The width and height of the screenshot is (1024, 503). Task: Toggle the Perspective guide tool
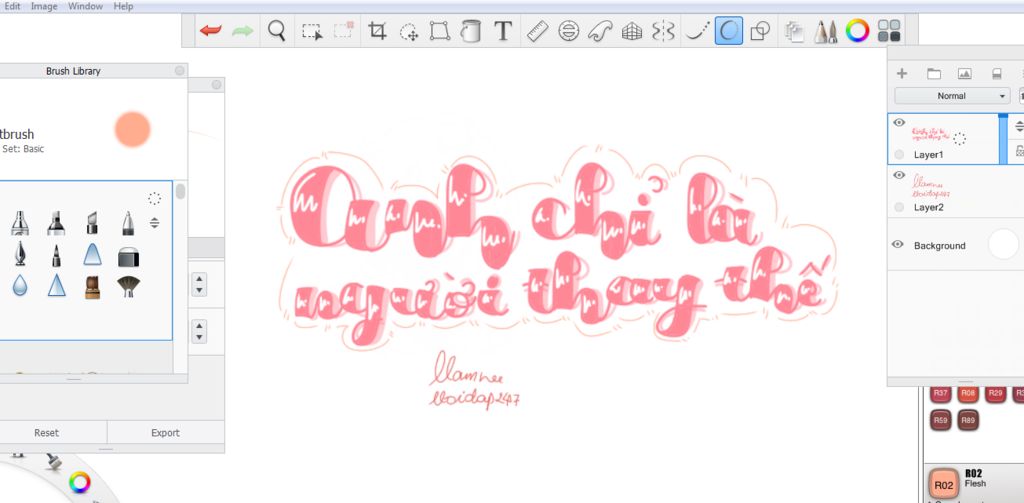(x=632, y=31)
